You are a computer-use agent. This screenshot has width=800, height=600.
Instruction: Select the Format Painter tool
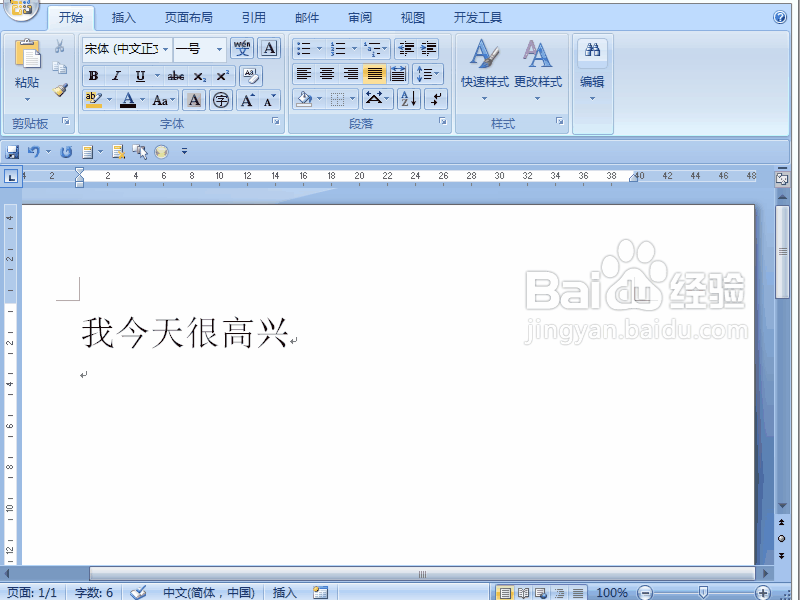coord(58,88)
